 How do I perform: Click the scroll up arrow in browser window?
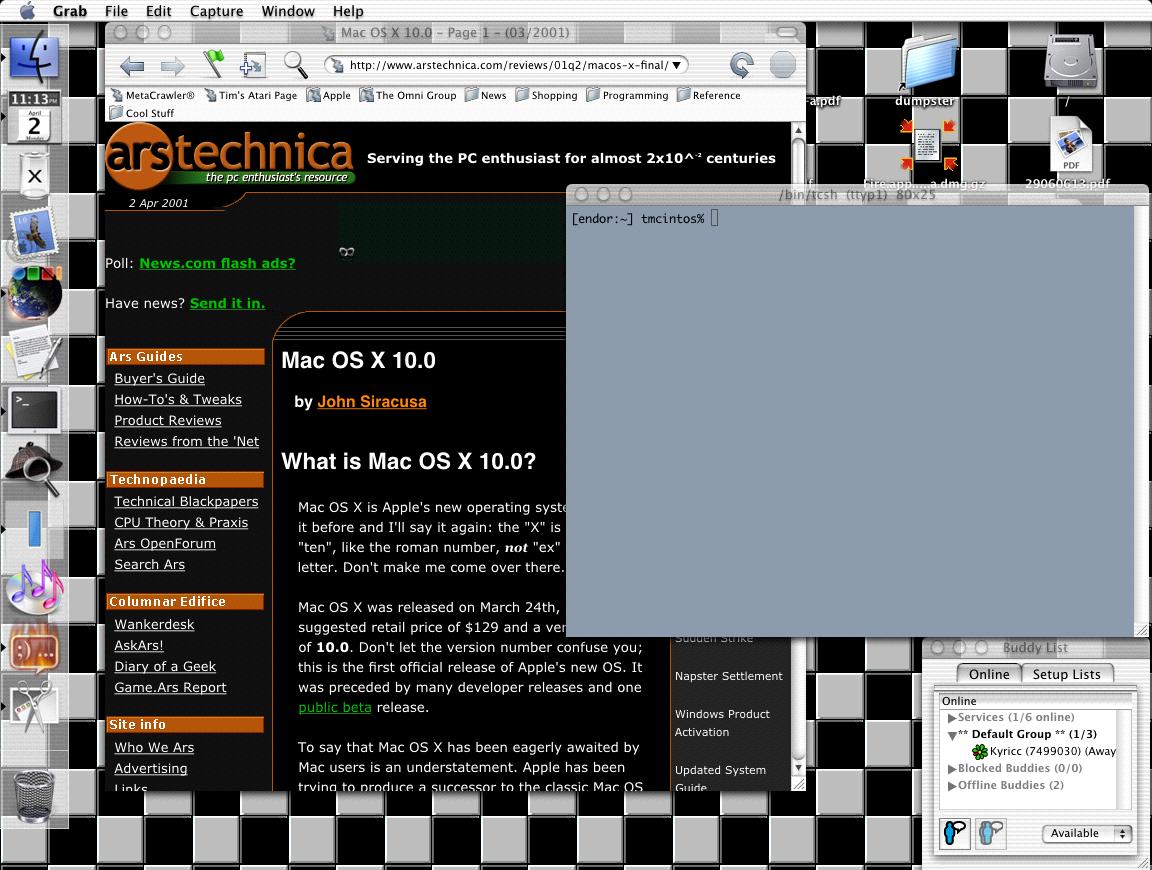(x=798, y=131)
